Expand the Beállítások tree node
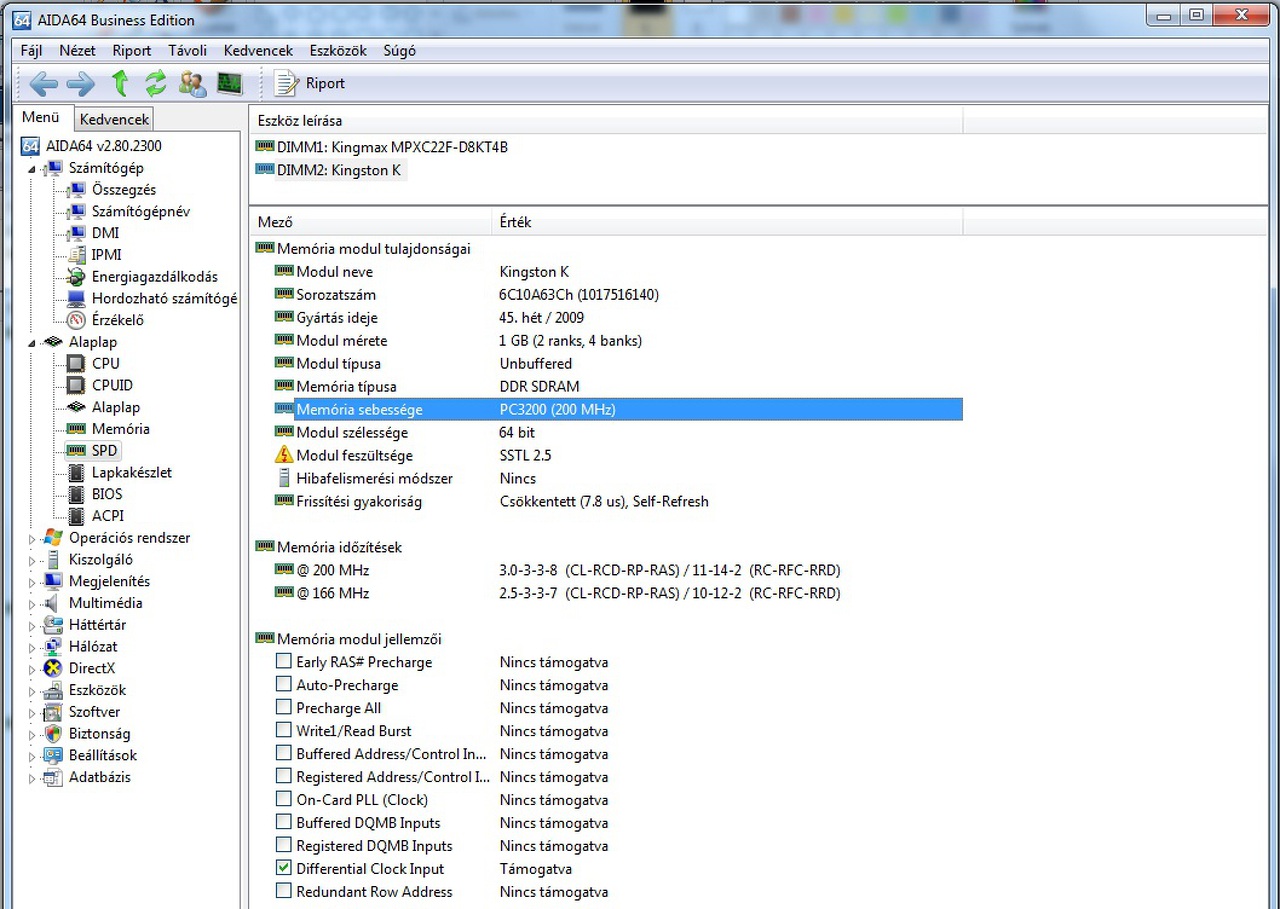 tap(32, 757)
